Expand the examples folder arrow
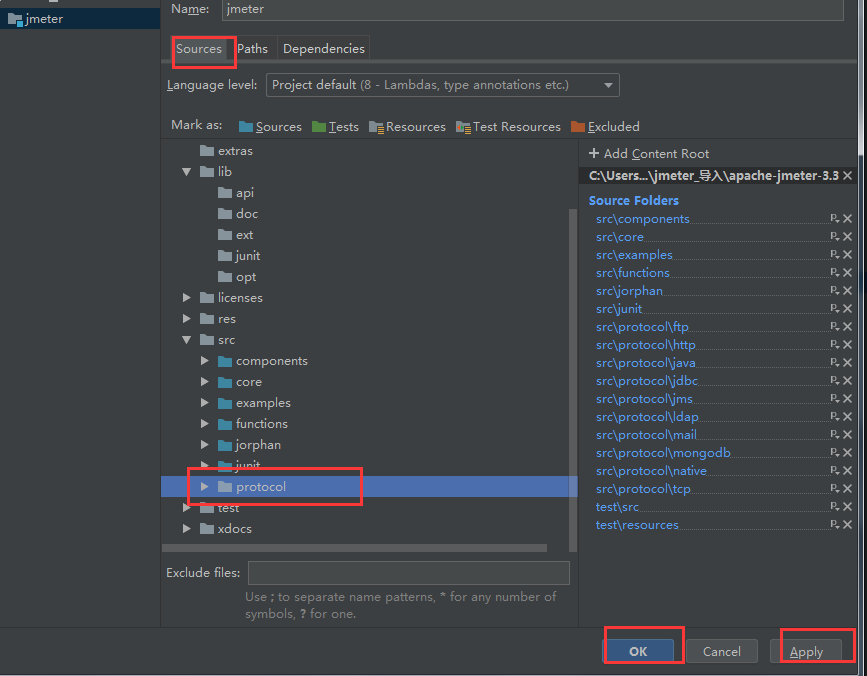Image resolution: width=867 pixels, height=676 pixels. pos(205,403)
